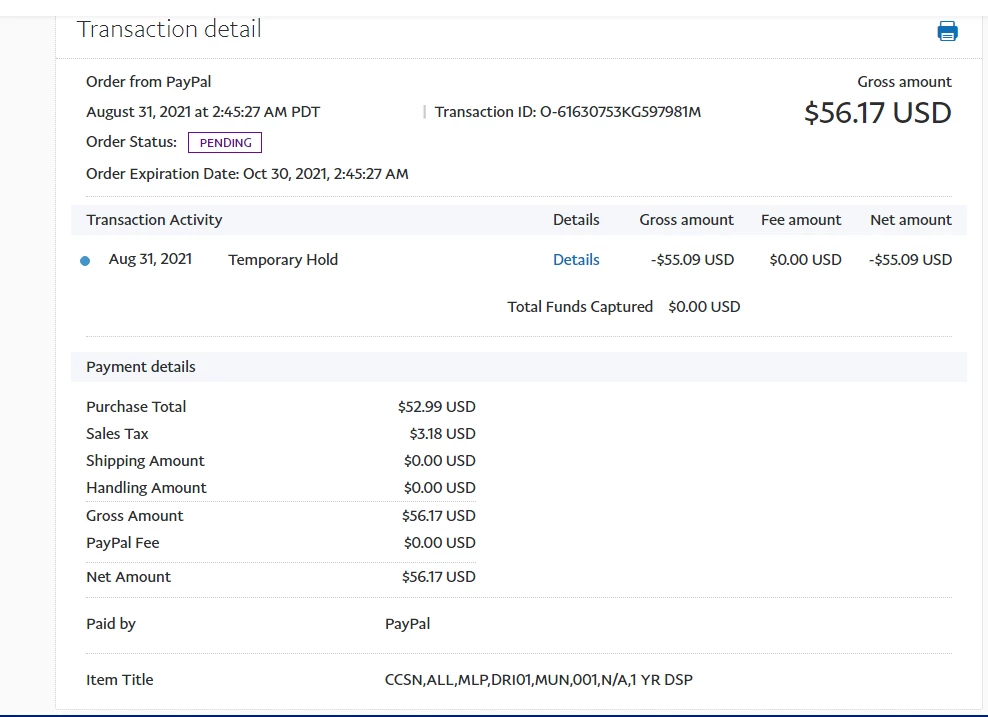Click the Paid by PayPal value

[x=408, y=624]
